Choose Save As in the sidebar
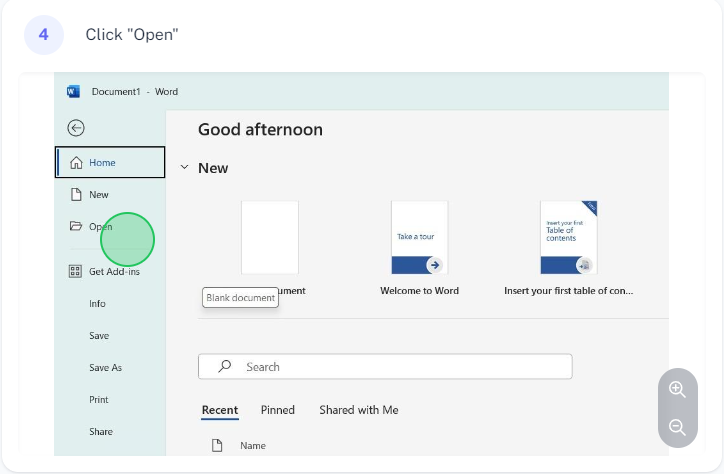The image size is (724, 474). pyautogui.click(x=110, y=367)
